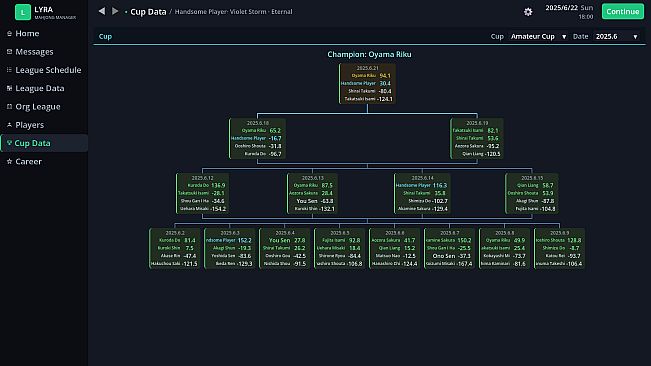Click the Players person icon
The image size is (651, 366).
tap(9, 125)
